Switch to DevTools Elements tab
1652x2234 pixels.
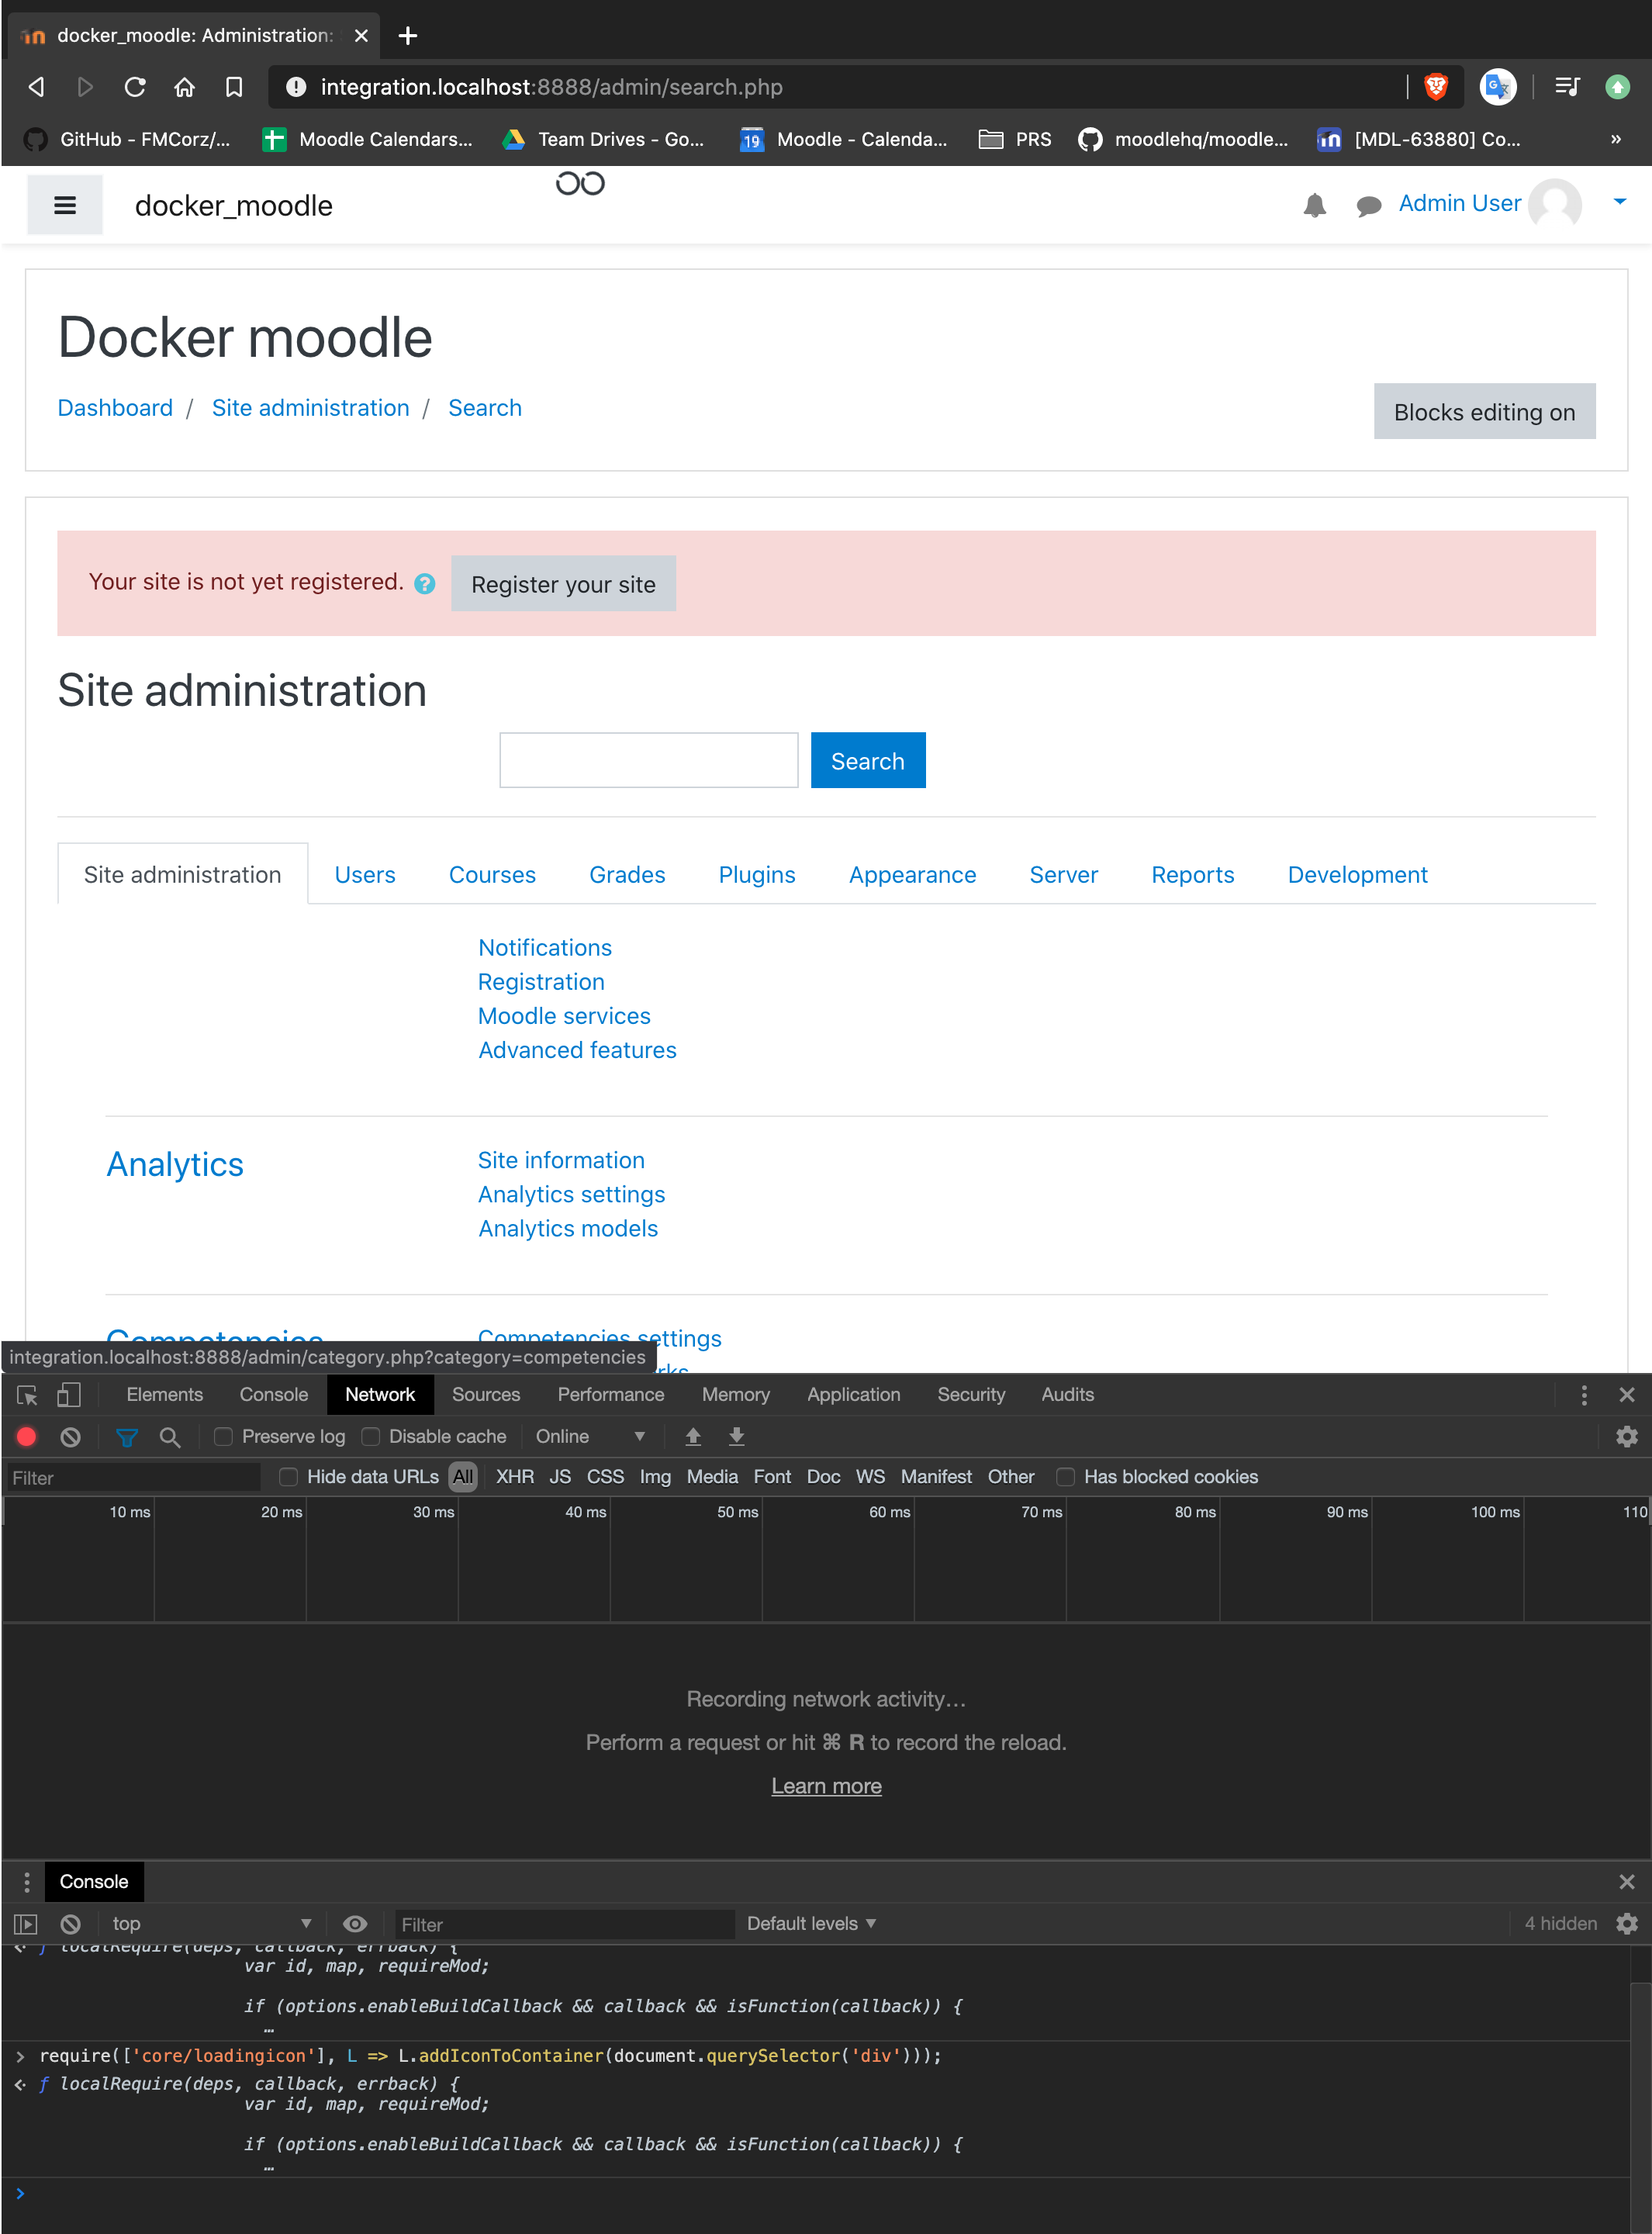click(164, 1395)
